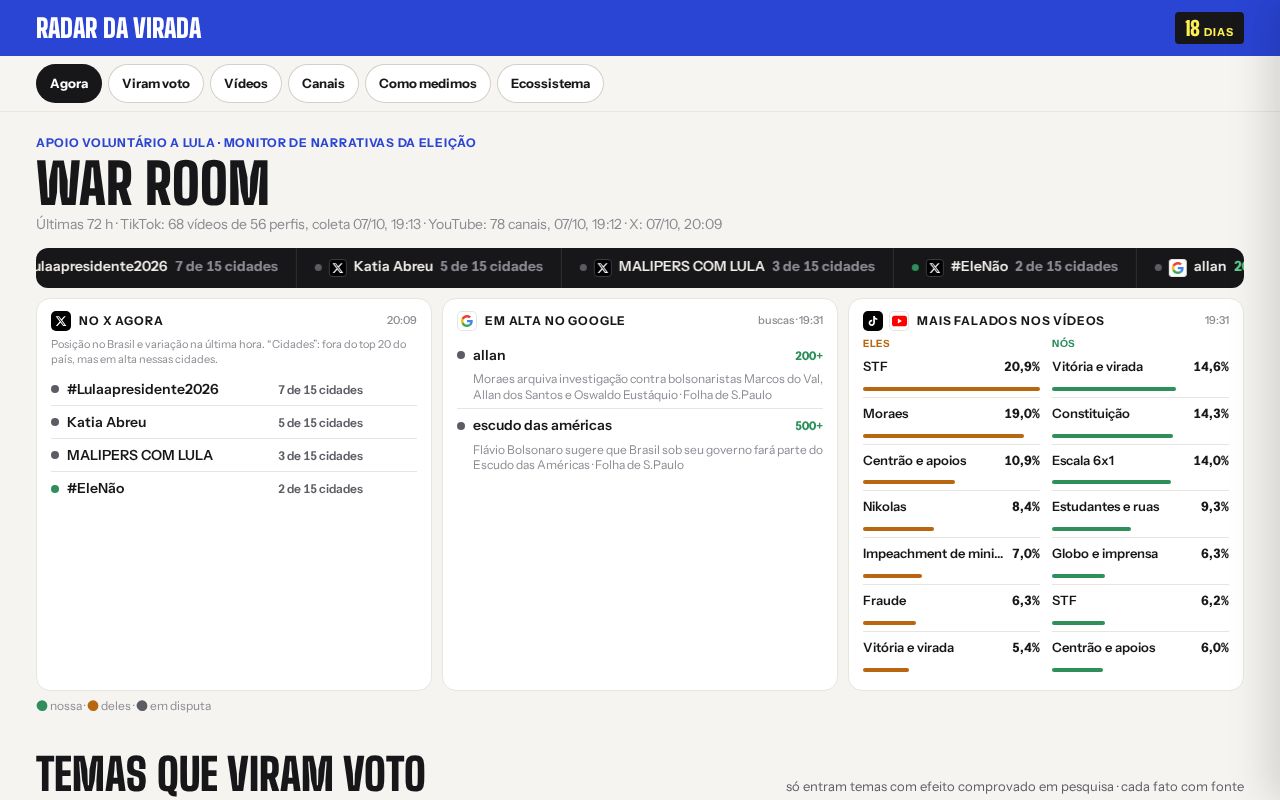This screenshot has height=800, width=1280.
Task: Click the X icon beside #EleNão in the ticker
Action: point(935,268)
